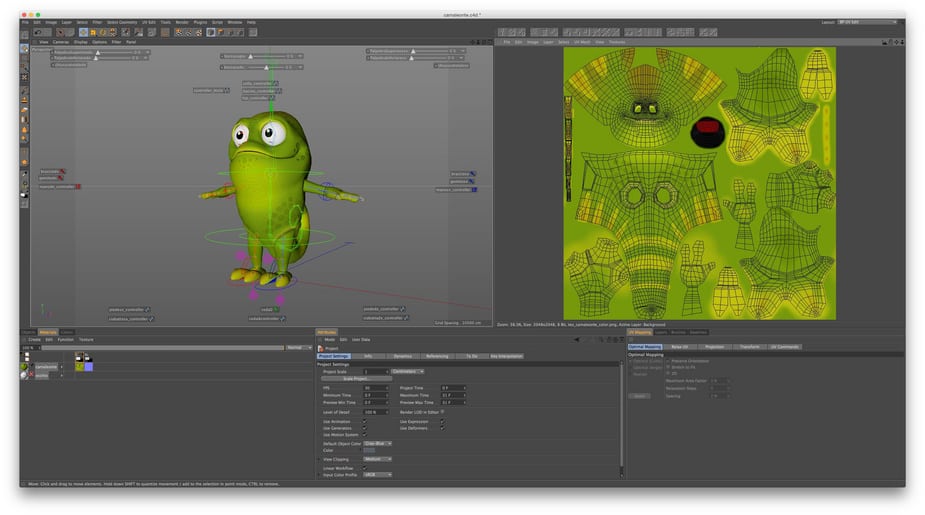Click the FPS input field

pos(376,388)
